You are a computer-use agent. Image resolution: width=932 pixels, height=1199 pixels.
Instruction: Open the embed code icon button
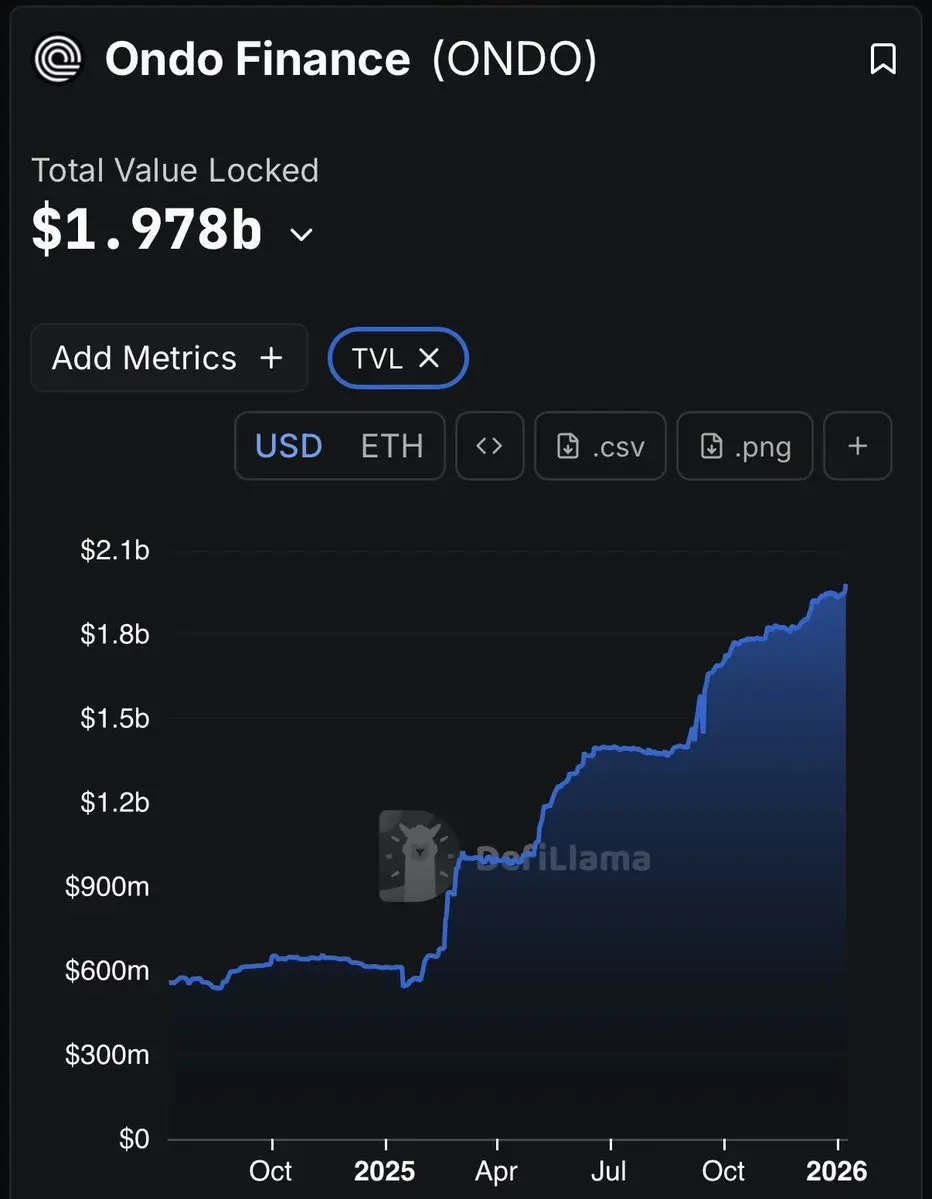point(489,446)
